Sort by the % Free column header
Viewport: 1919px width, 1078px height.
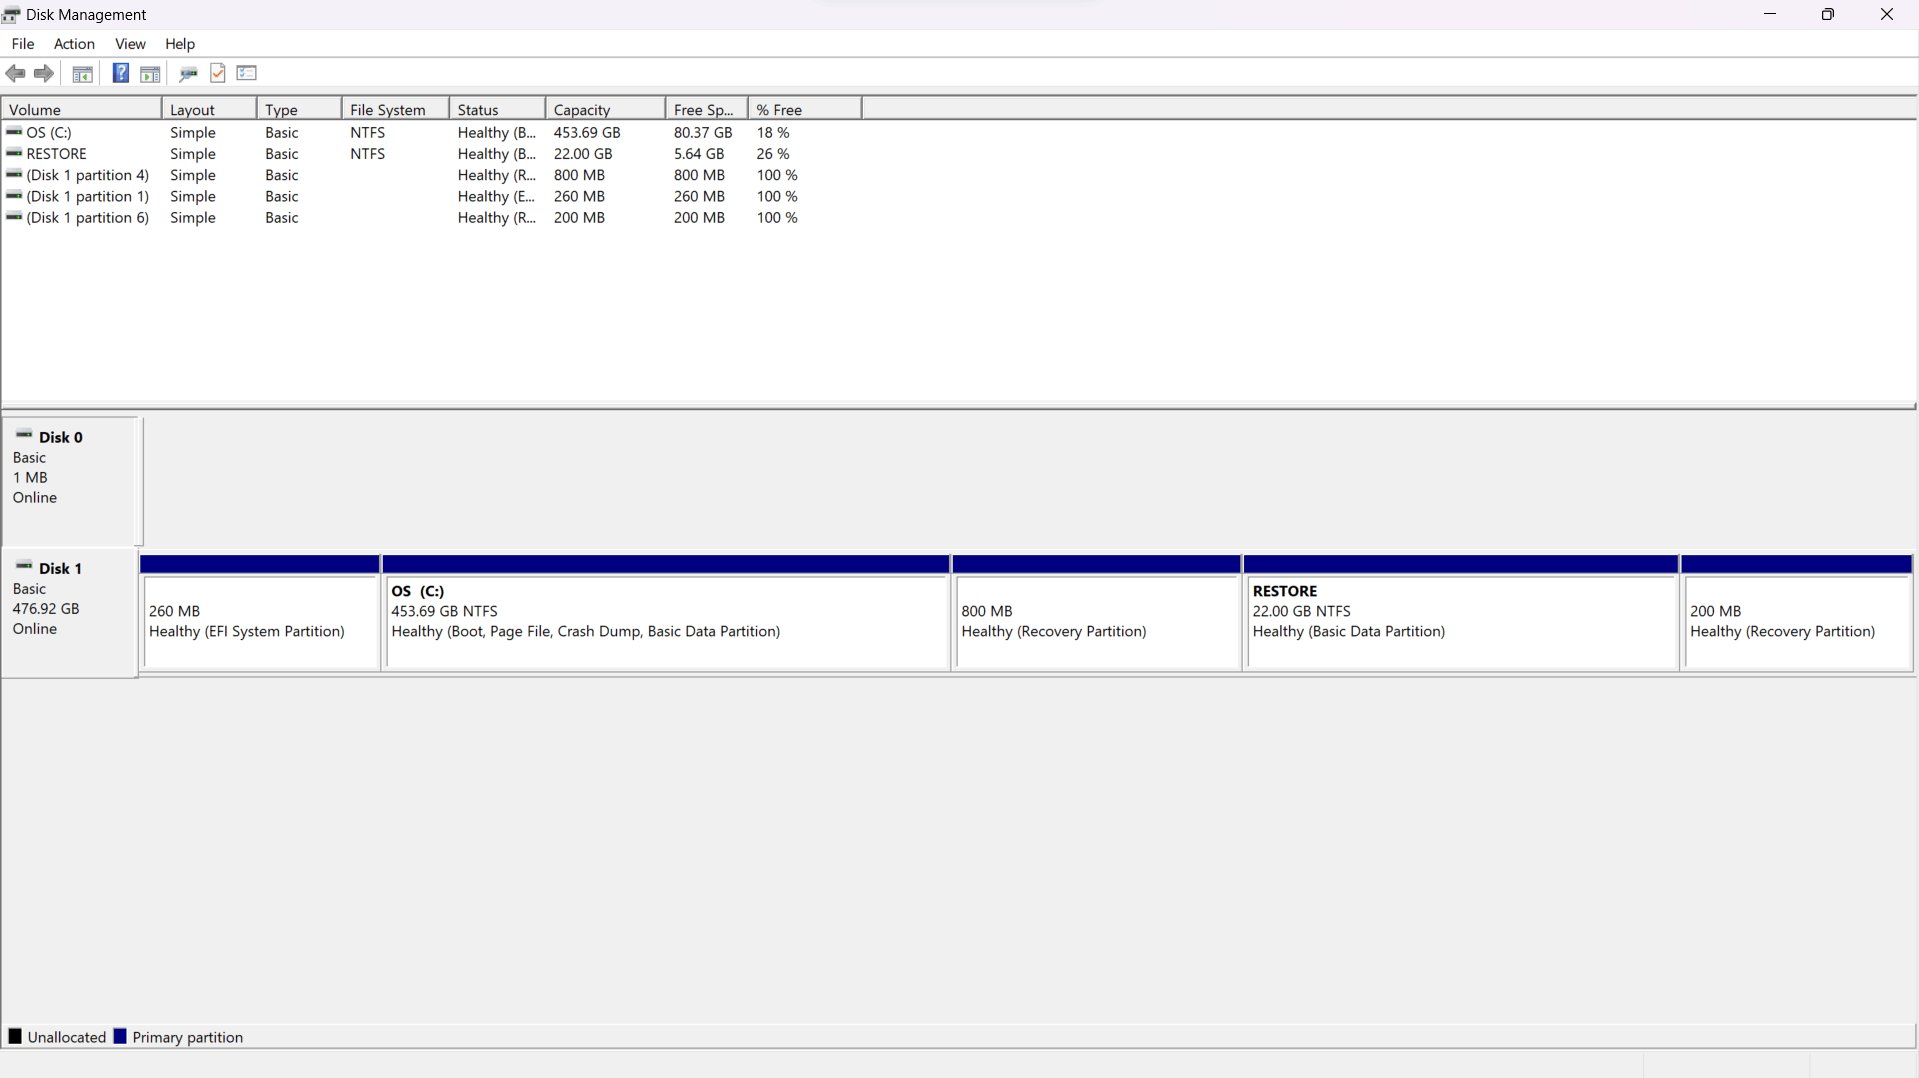tap(804, 109)
